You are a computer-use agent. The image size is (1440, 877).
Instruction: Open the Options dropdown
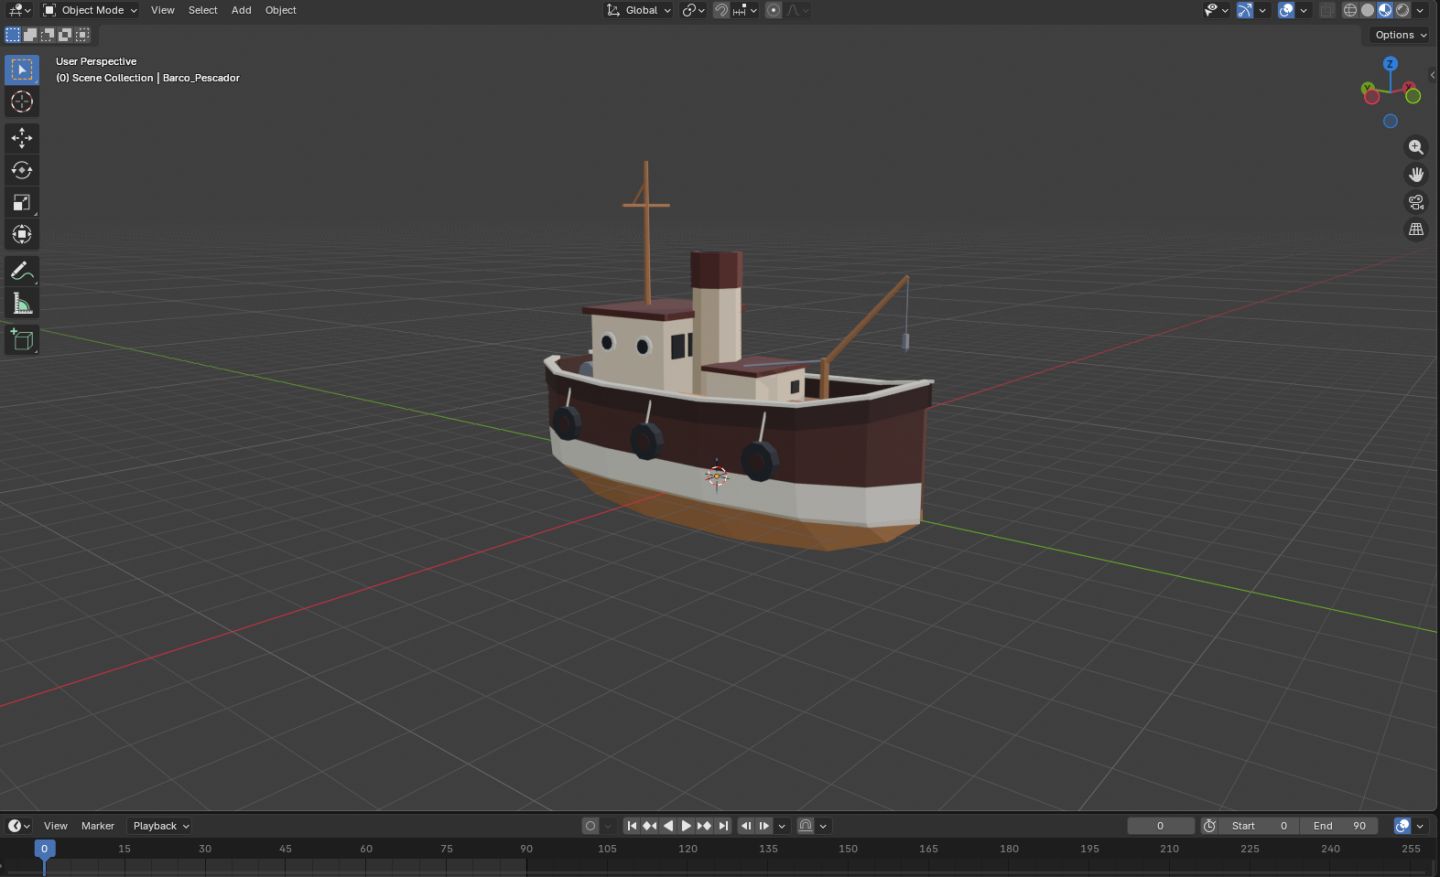pyautogui.click(x=1400, y=35)
